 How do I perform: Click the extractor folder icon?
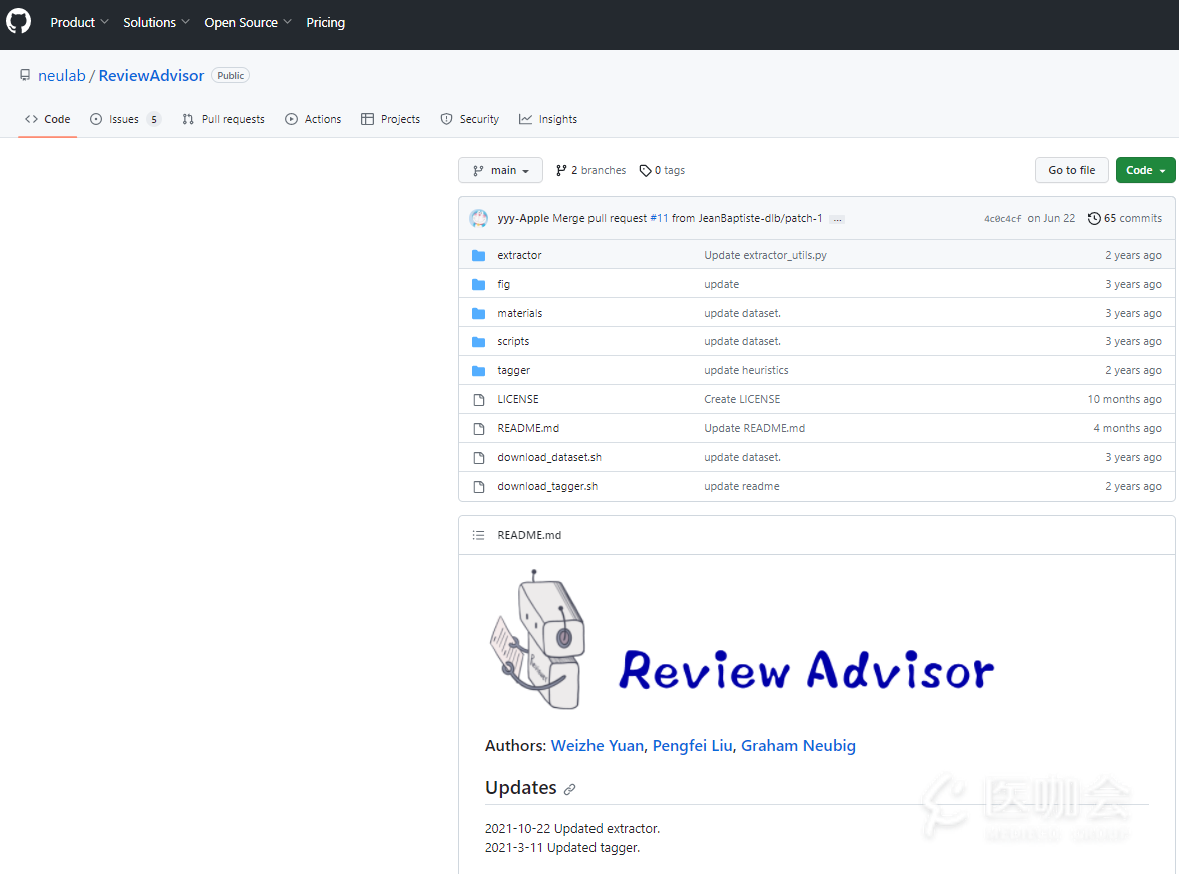coord(478,255)
